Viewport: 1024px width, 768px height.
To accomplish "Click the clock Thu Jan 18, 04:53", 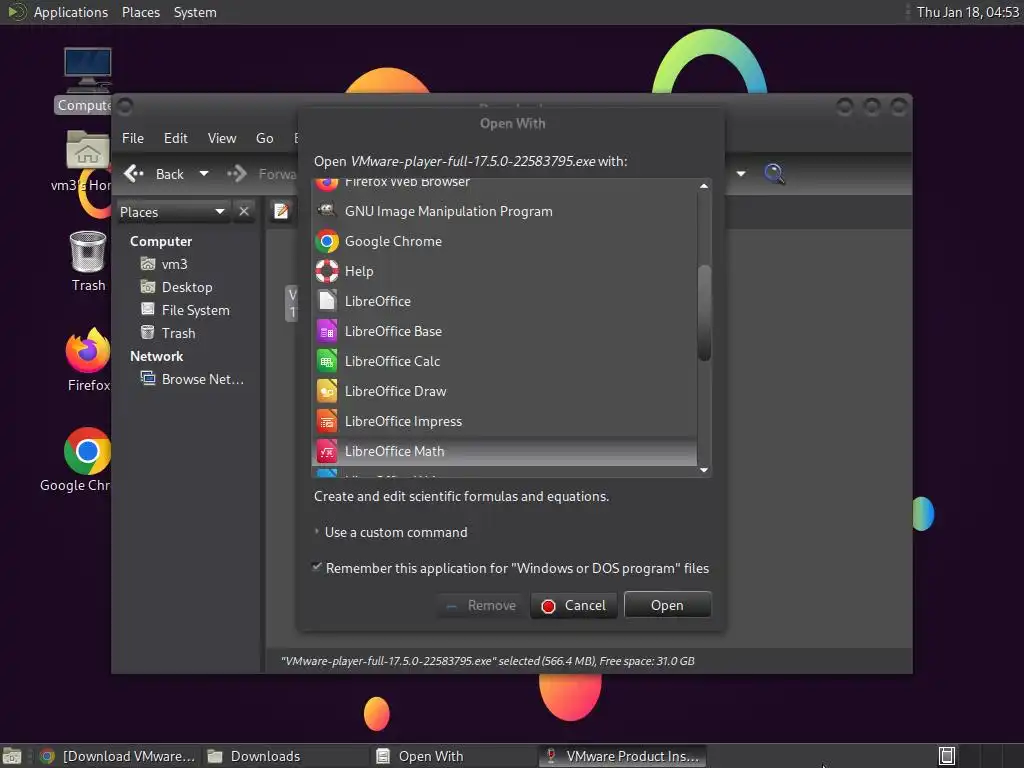I will tap(967, 12).
